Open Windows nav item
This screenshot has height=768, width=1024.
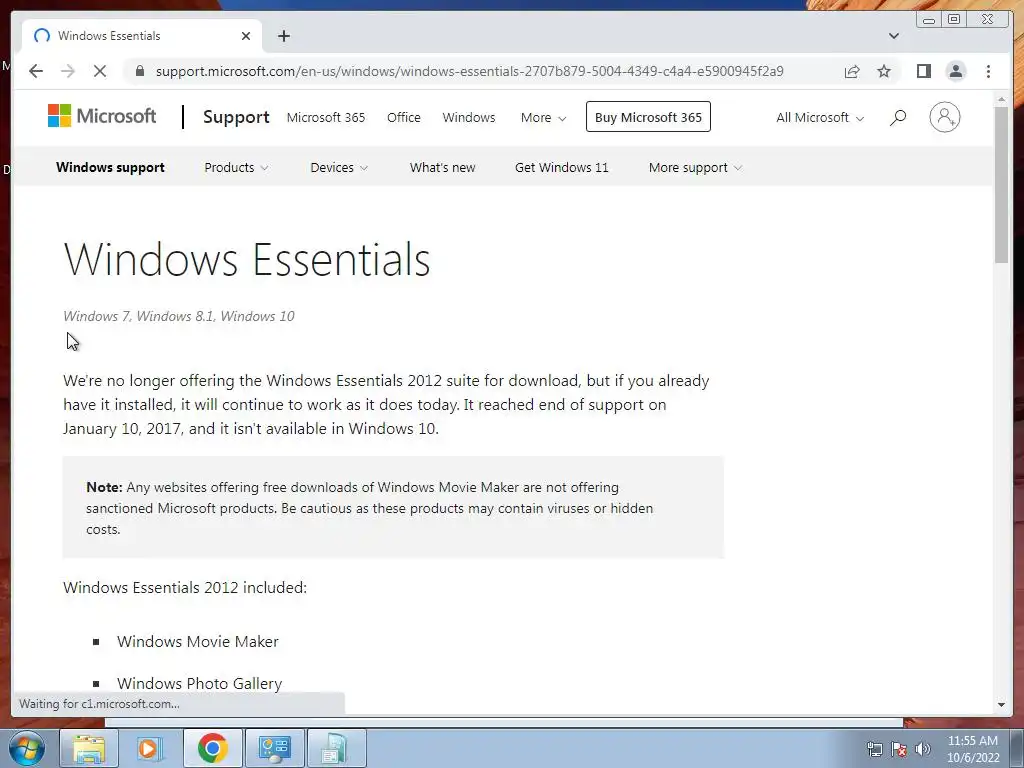pyautogui.click(x=469, y=118)
